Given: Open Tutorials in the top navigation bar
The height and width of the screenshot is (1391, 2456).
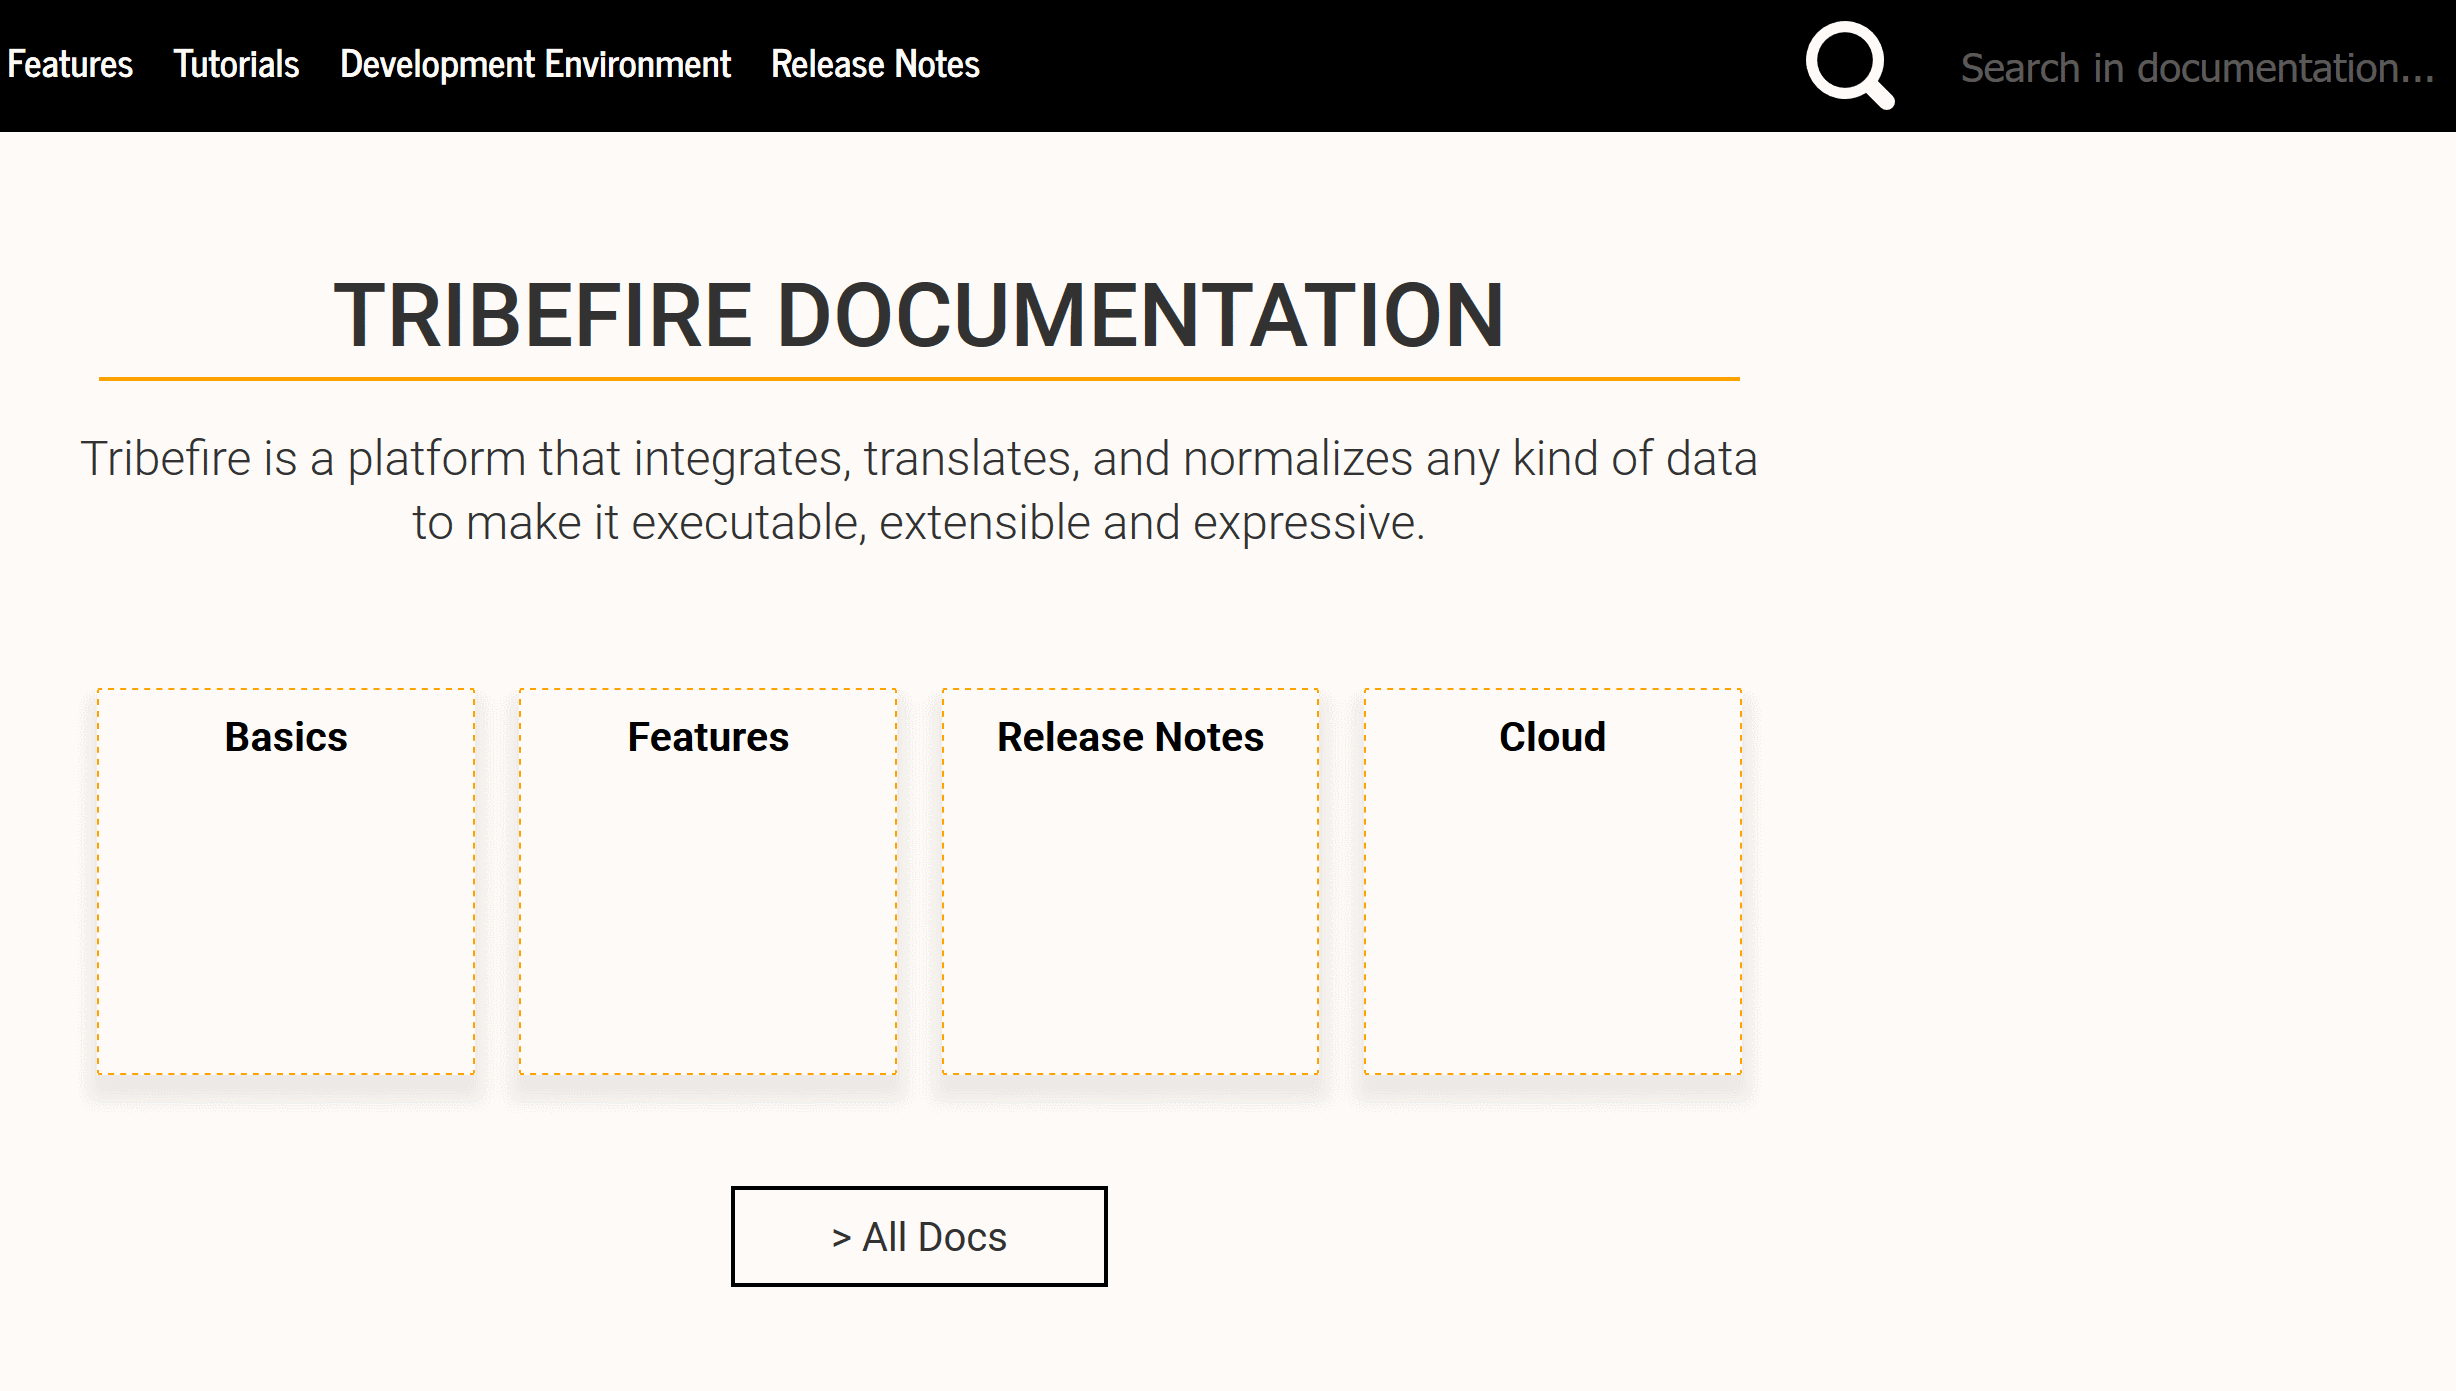Looking at the screenshot, I should tap(236, 65).
